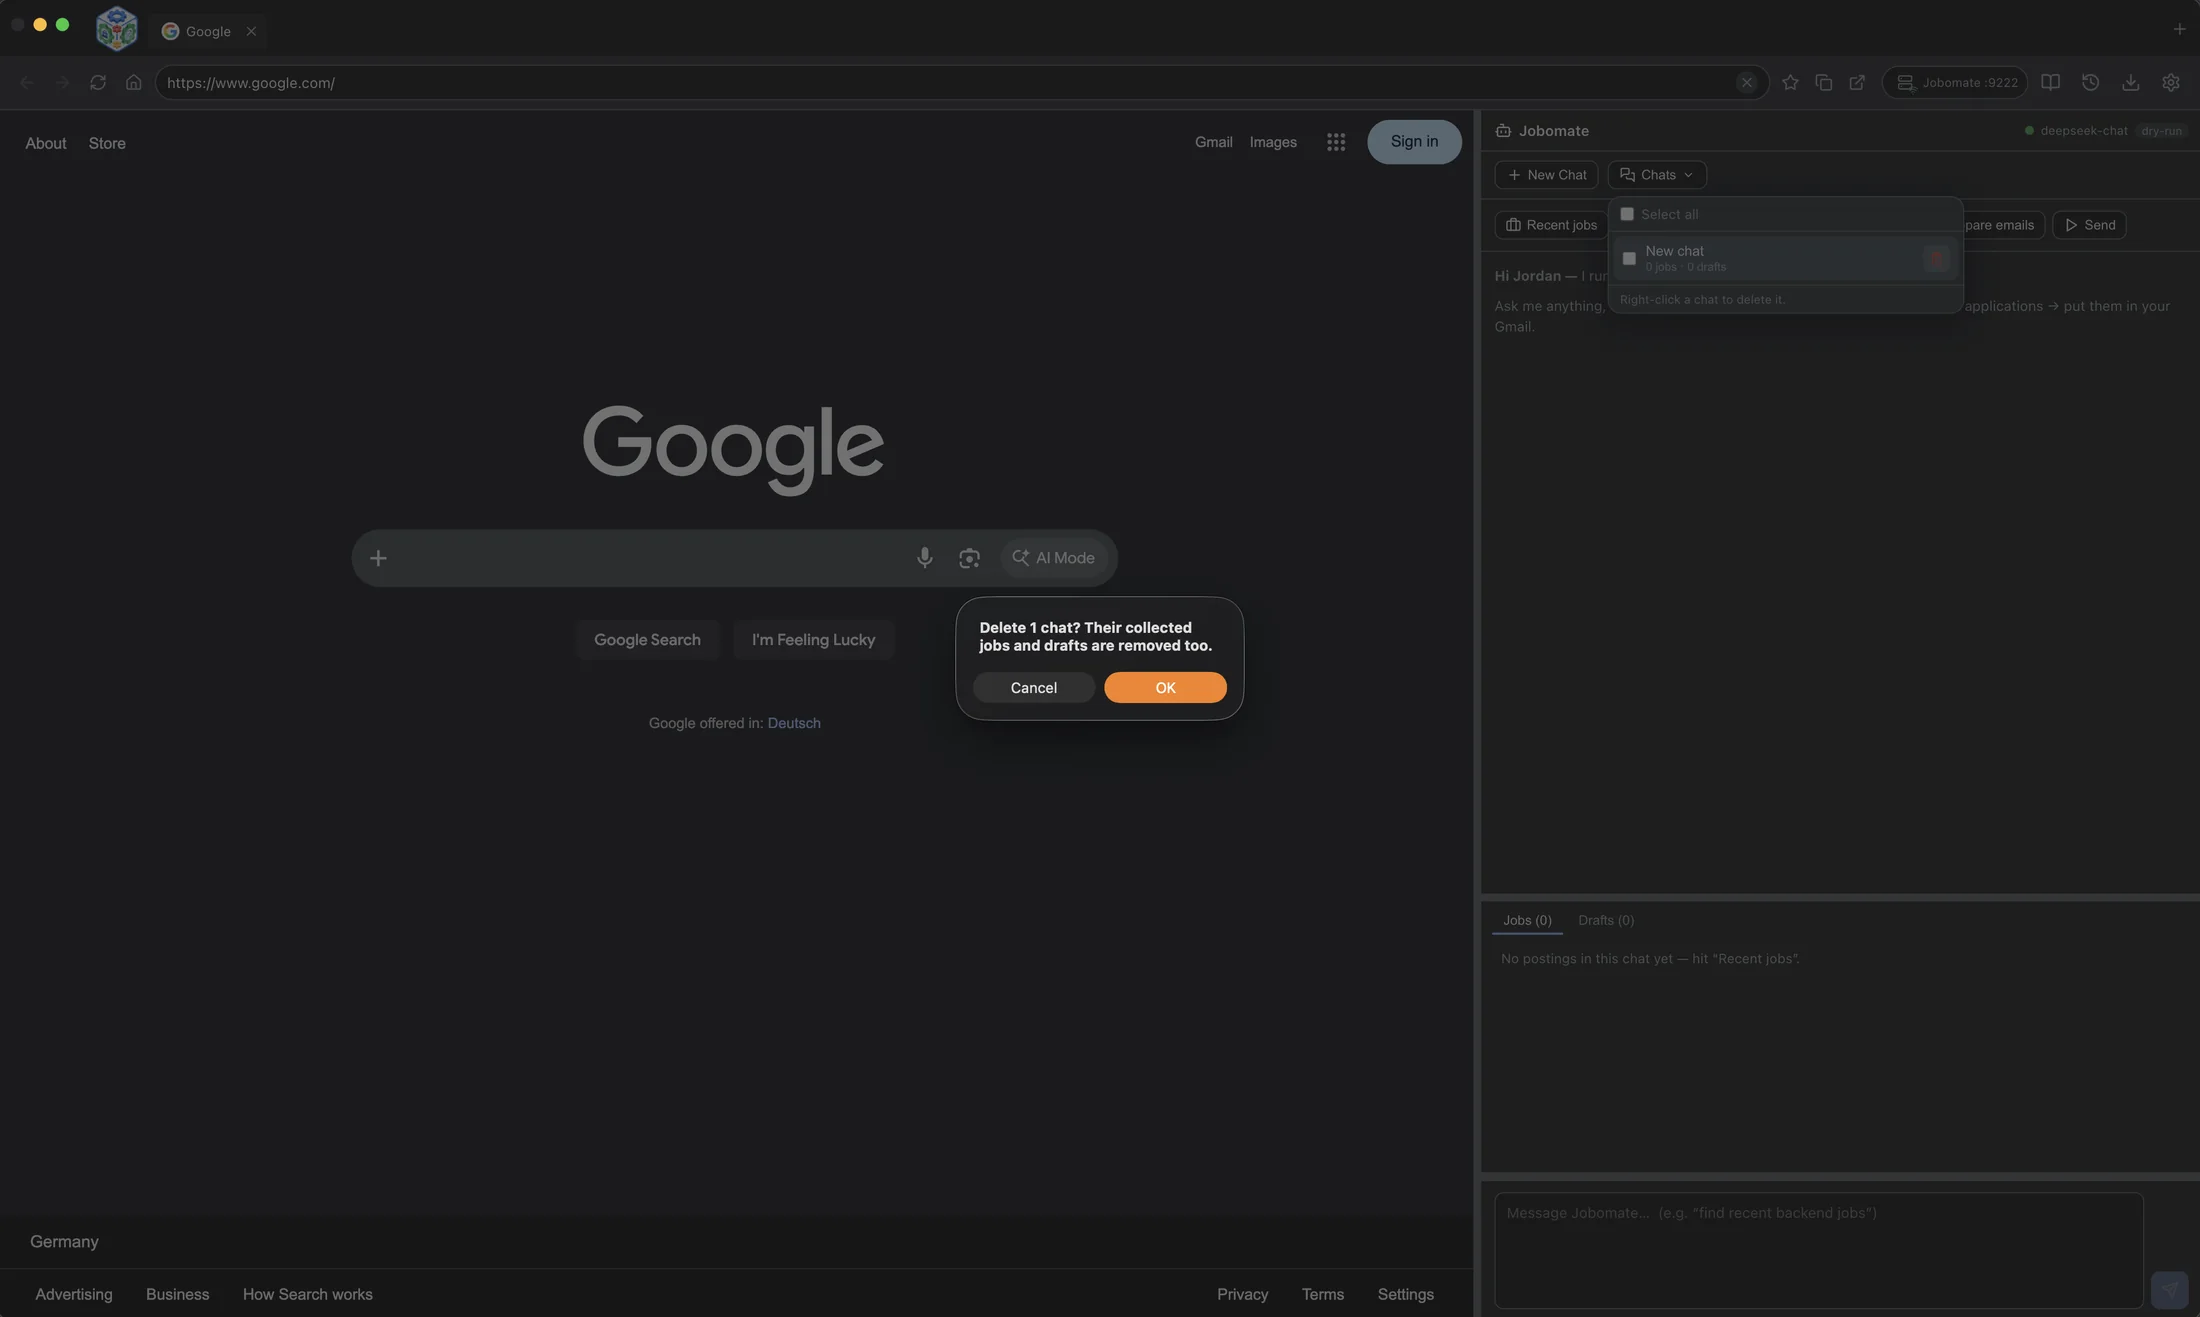Click the browser app cube logo
The image size is (2200, 1317).
(x=116, y=28)
